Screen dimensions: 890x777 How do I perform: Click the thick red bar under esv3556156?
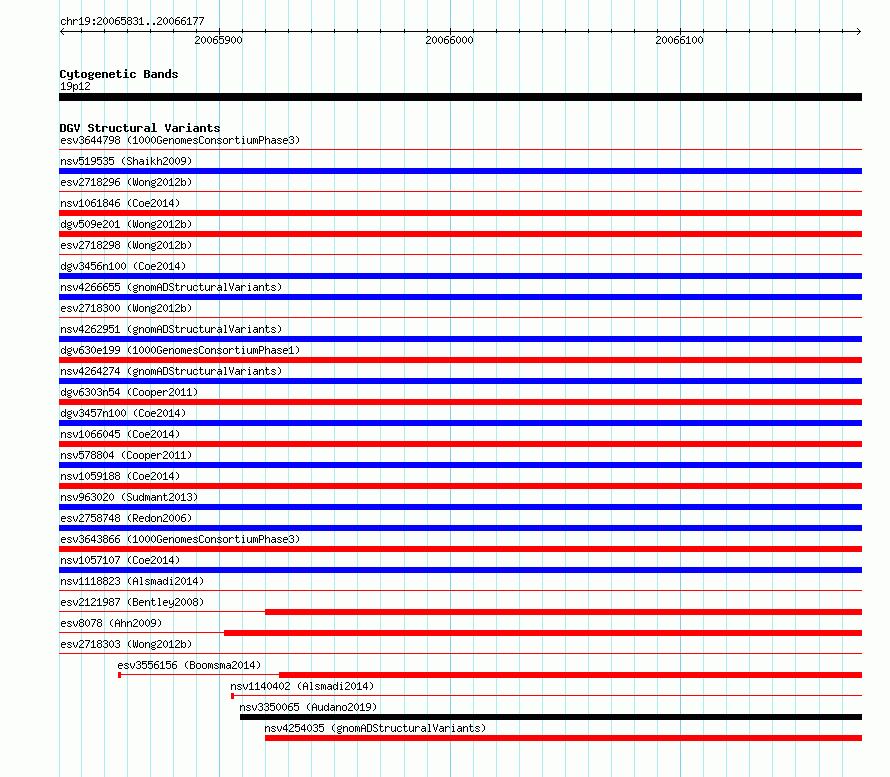[x=570, y=675]
